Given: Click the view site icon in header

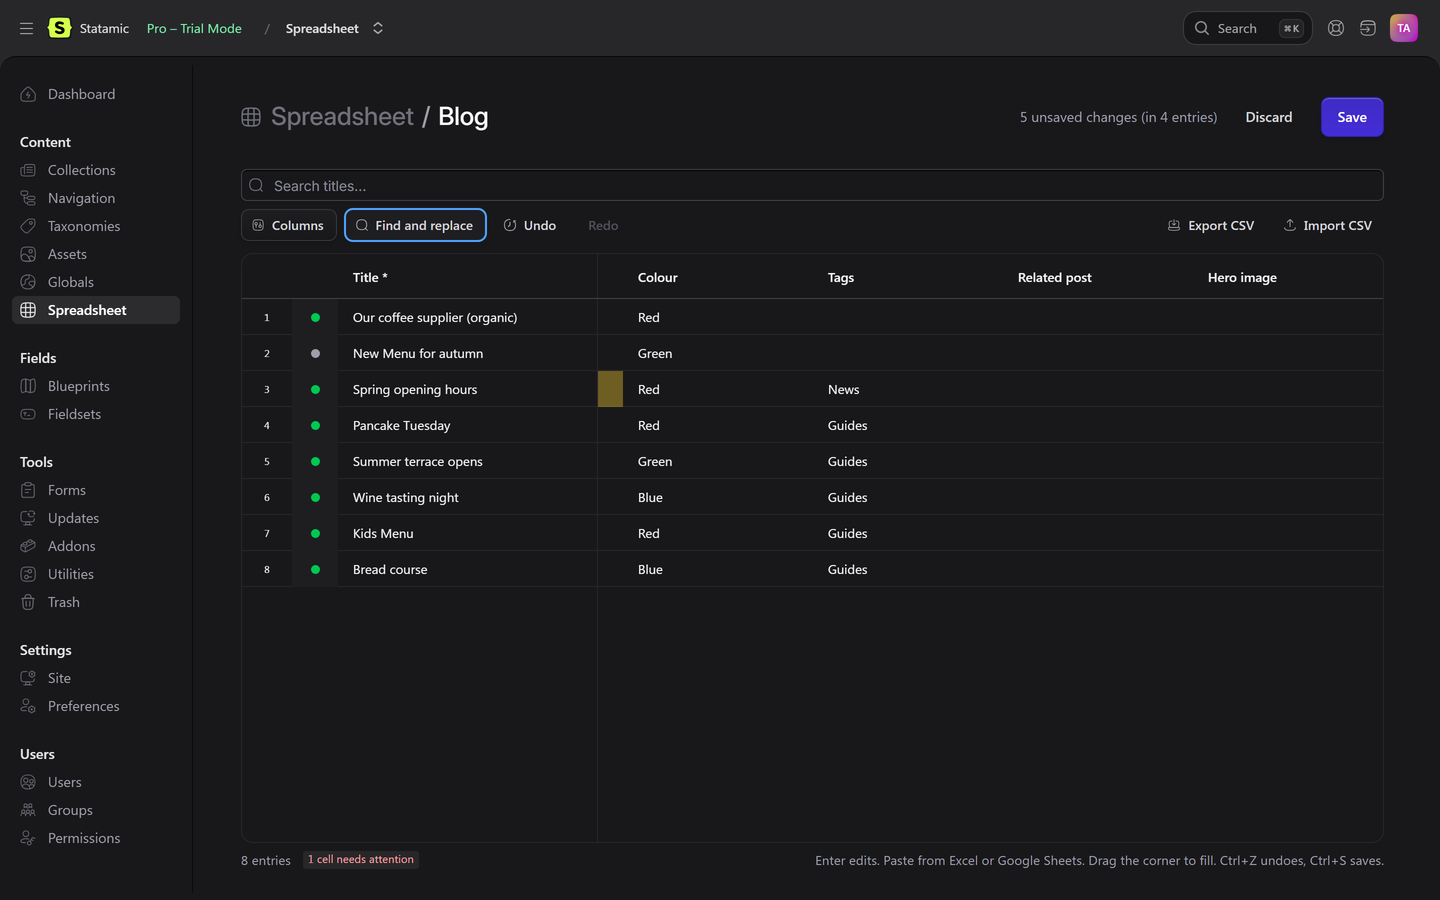Looking at the screenshot, I should pyautogui.click(x=1368, y=28).
